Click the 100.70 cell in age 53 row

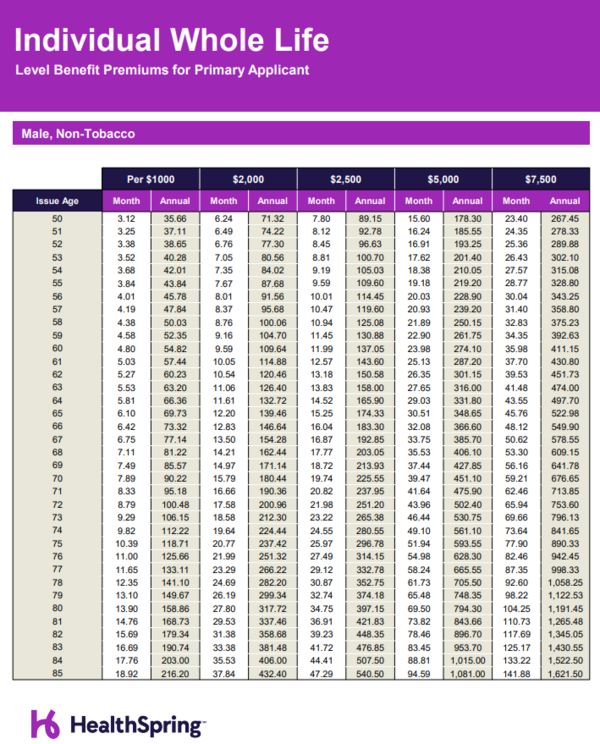370,258
